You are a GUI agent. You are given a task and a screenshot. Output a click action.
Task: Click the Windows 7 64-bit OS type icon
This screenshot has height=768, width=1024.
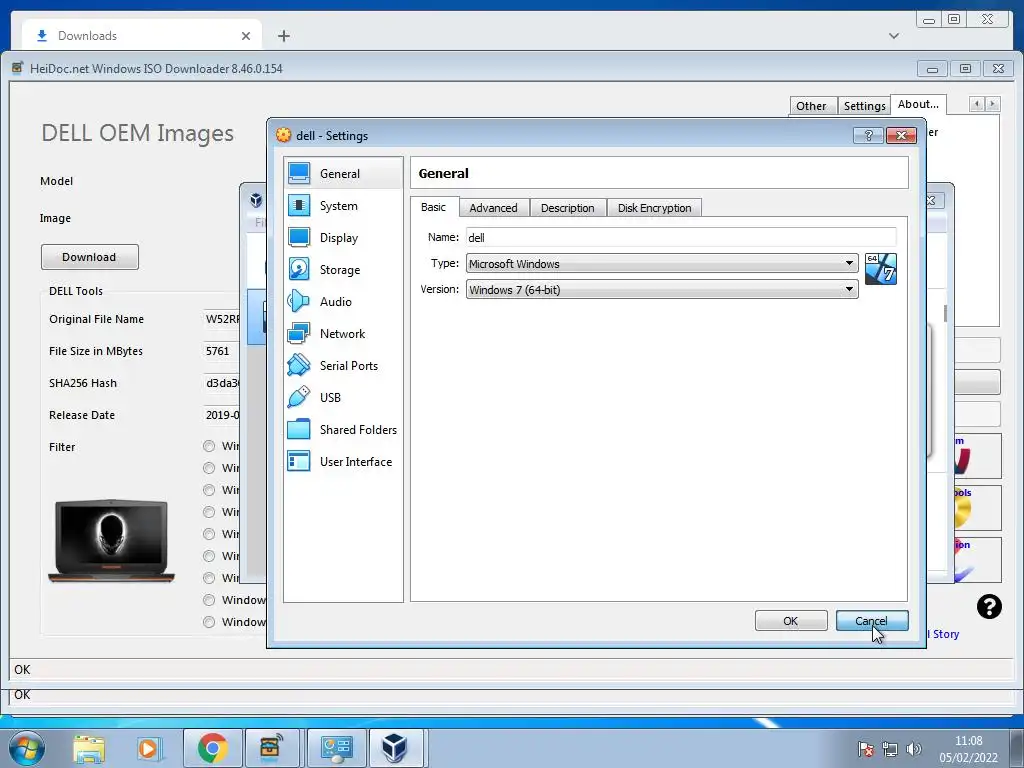coord(880,269)
